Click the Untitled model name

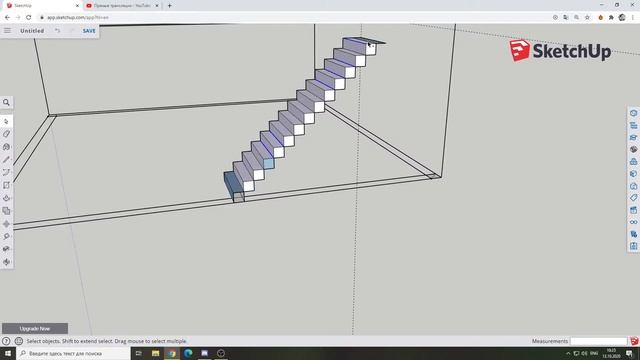[32, 31]
